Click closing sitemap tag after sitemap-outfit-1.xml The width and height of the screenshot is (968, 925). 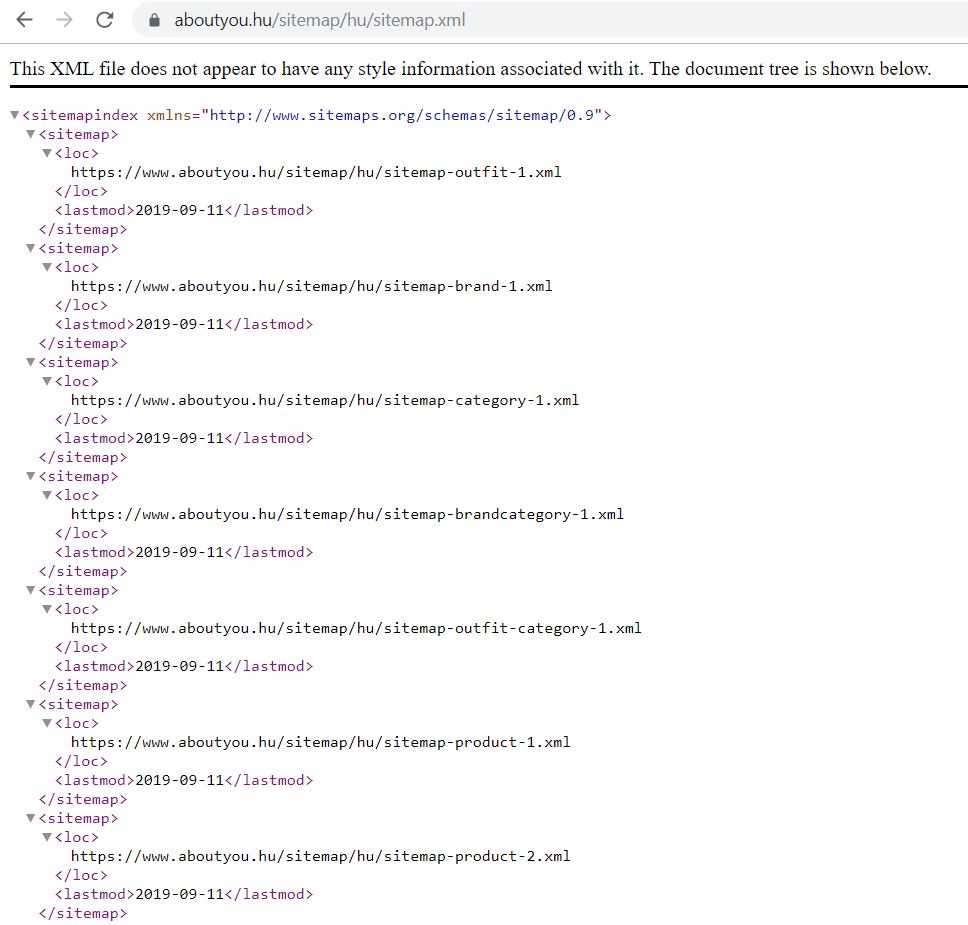click(83, 230)
